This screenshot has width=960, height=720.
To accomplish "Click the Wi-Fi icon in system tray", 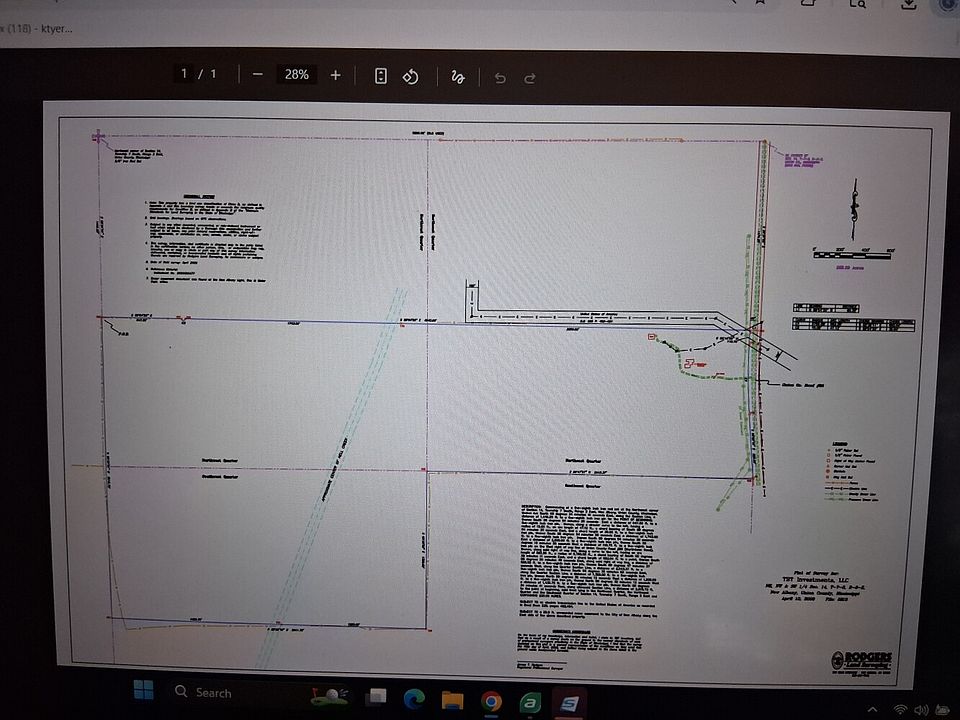I will 901,711.
